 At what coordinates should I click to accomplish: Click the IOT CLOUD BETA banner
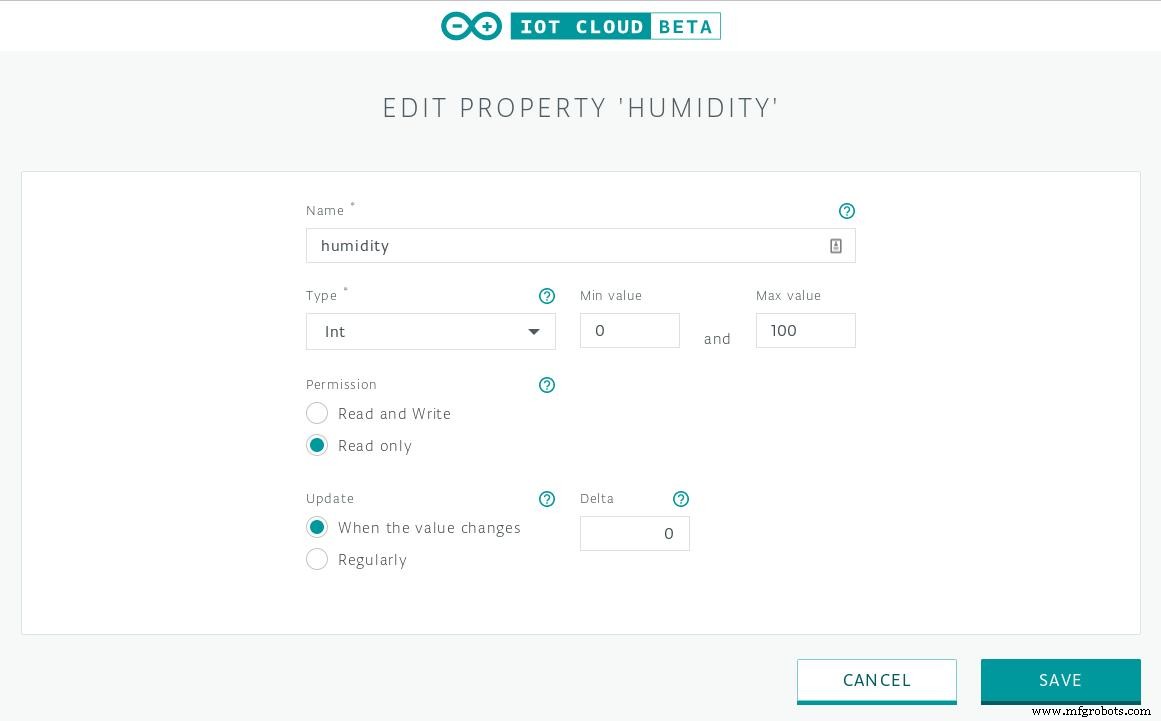click(x=616, y=26)
